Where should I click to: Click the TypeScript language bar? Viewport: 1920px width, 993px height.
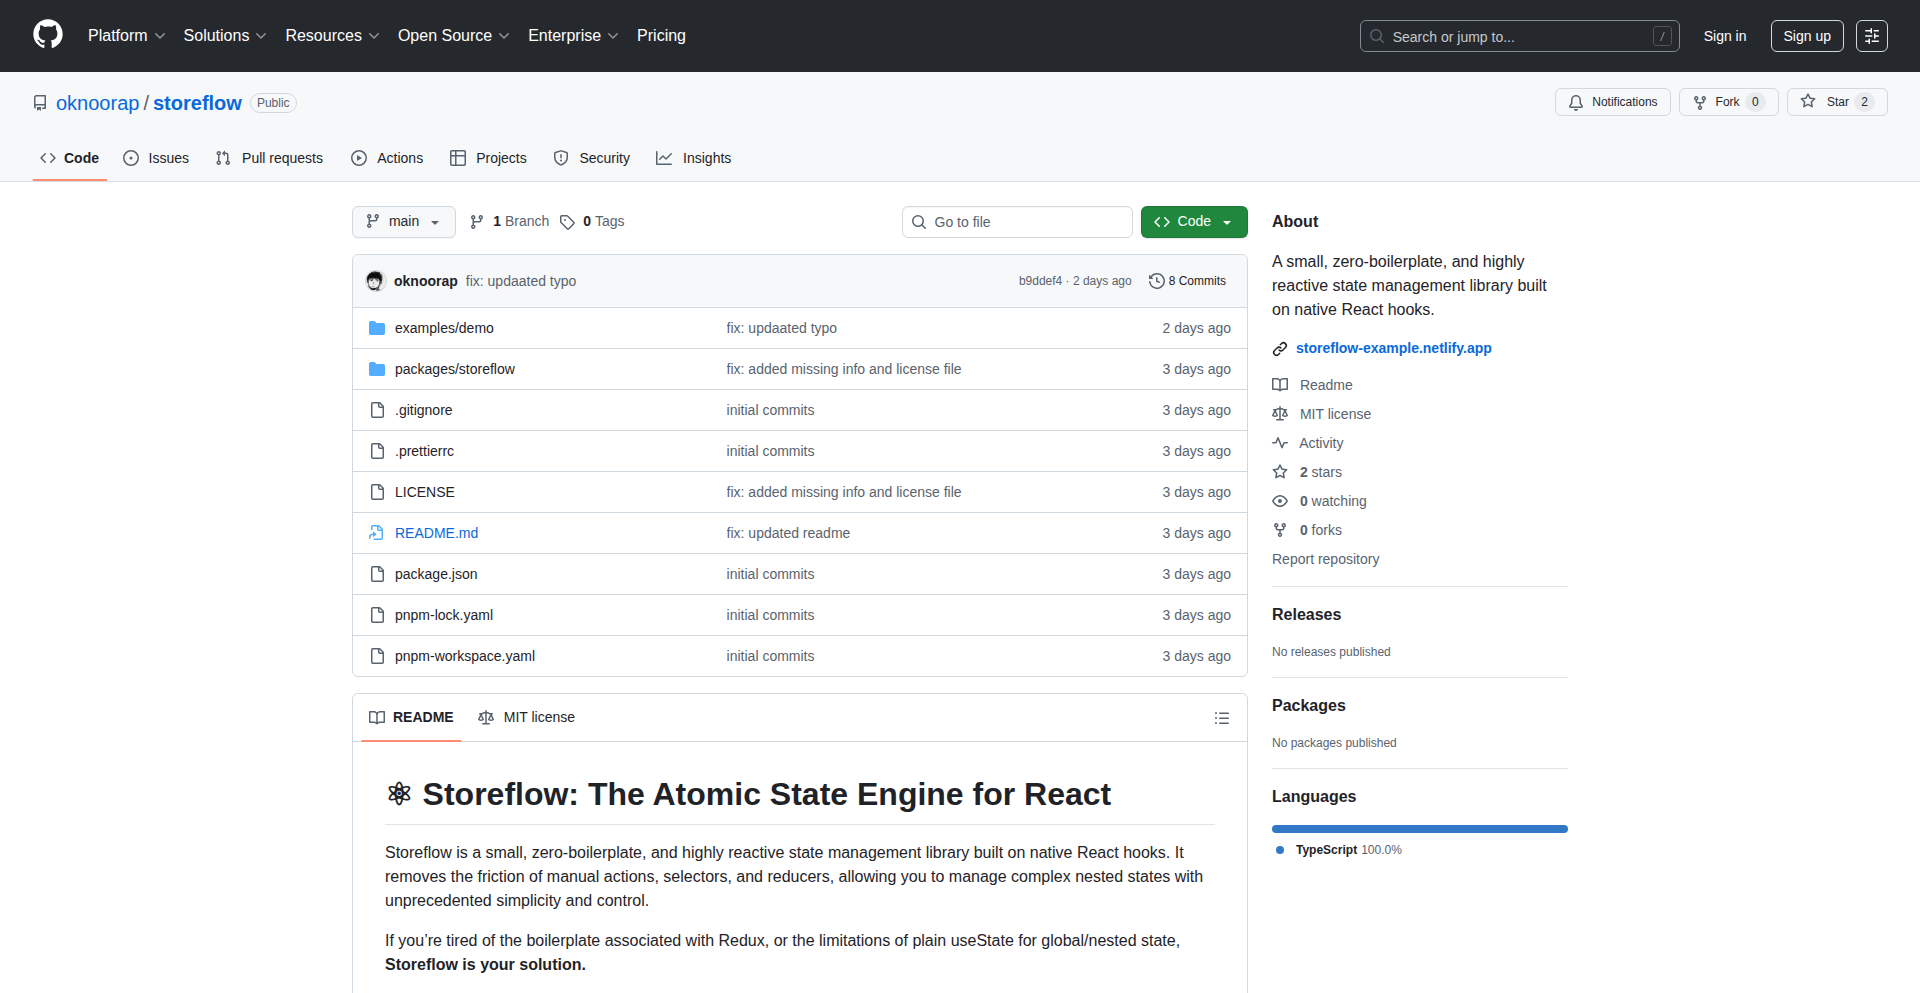(1419, 829)
